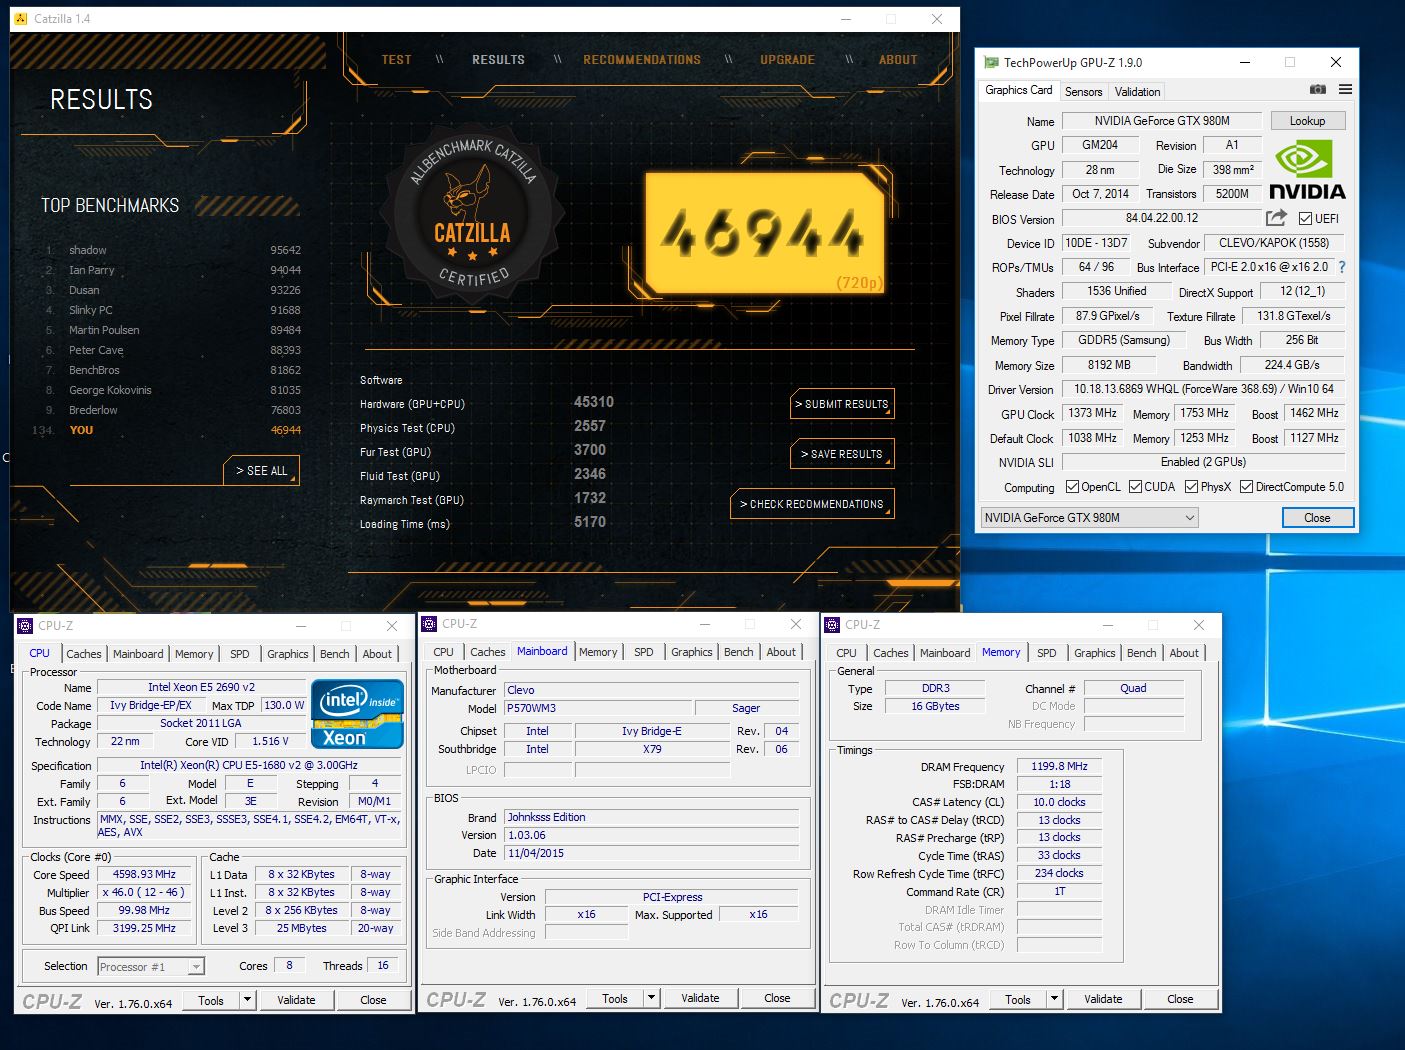Open the Processor #1 selection dropdown
Screen dimensions: 1405x1050
tap(151, 966)
